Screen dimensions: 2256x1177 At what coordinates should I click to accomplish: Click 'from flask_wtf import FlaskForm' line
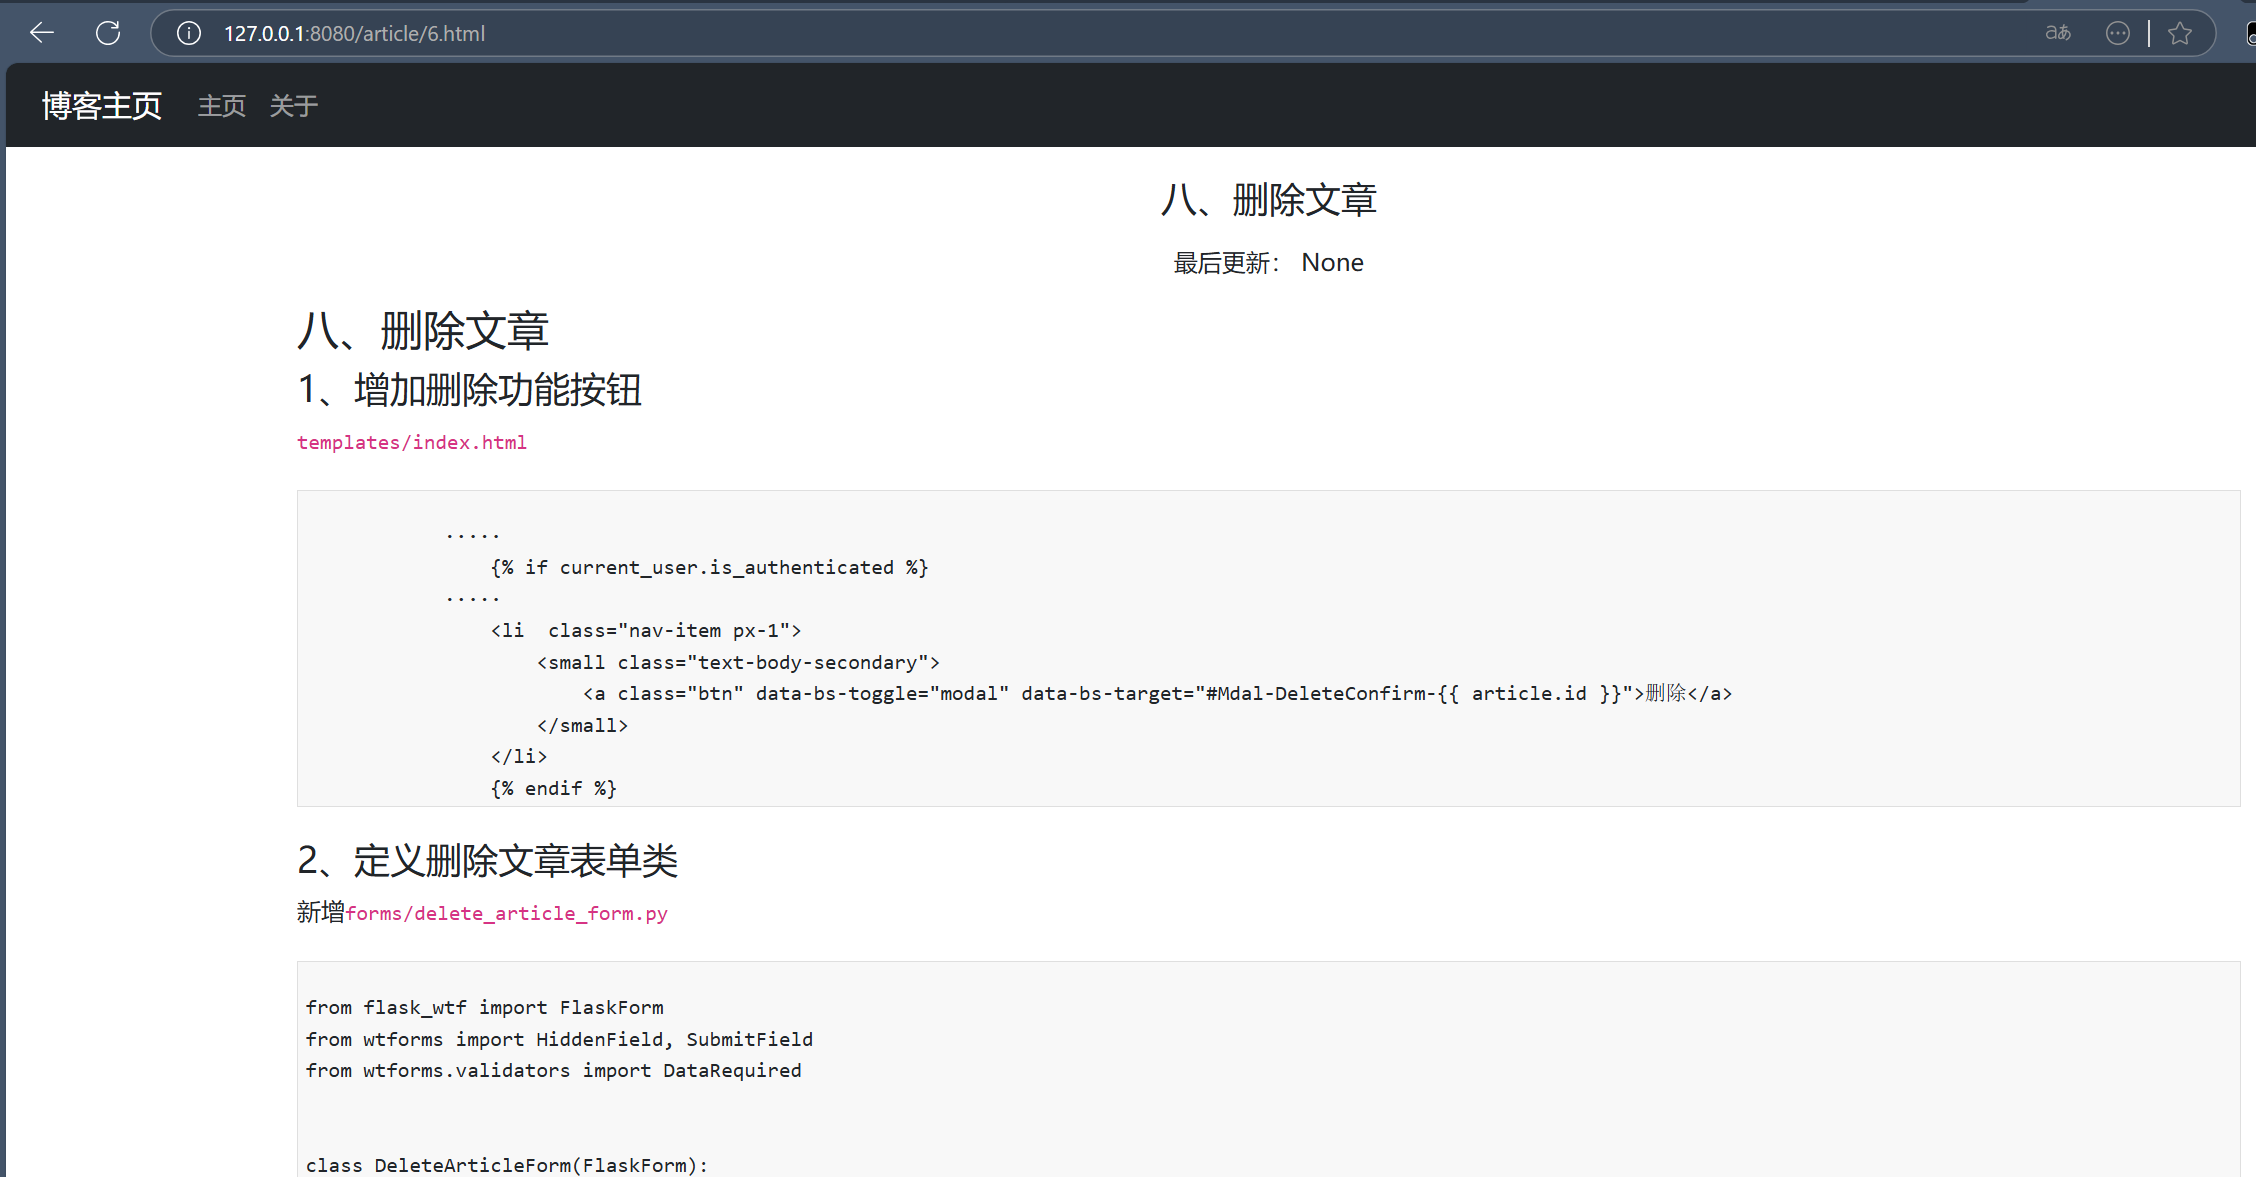click(x=484, y=1007)
